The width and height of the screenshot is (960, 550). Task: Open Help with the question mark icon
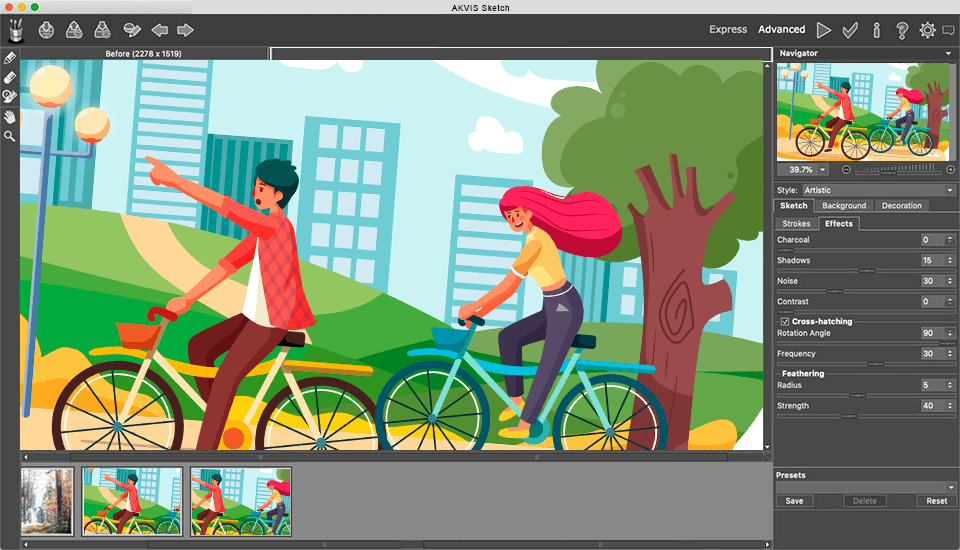pos(902,30)
